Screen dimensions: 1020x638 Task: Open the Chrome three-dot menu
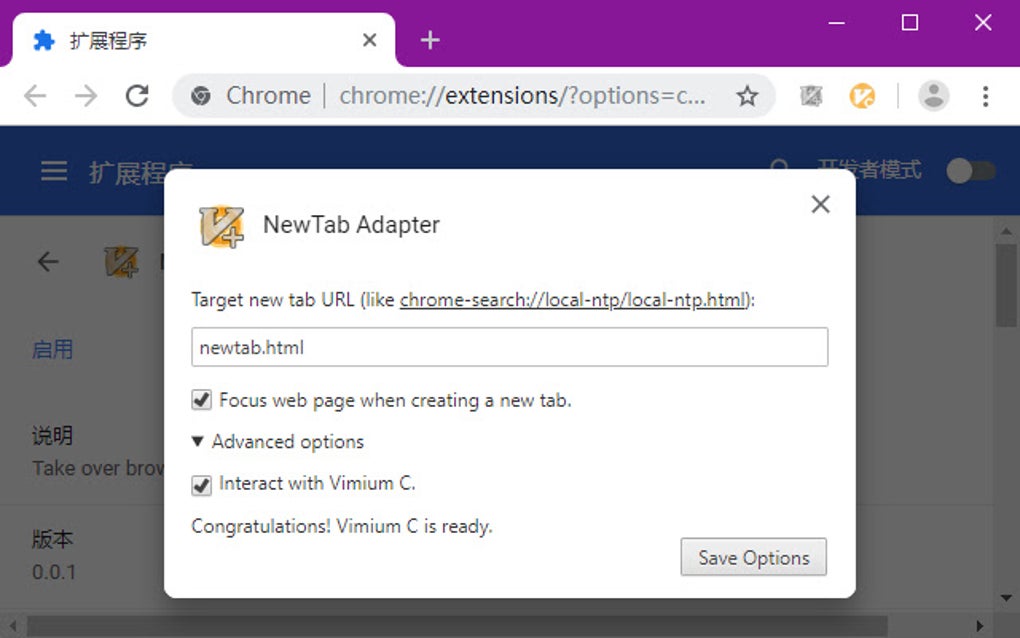986,95
